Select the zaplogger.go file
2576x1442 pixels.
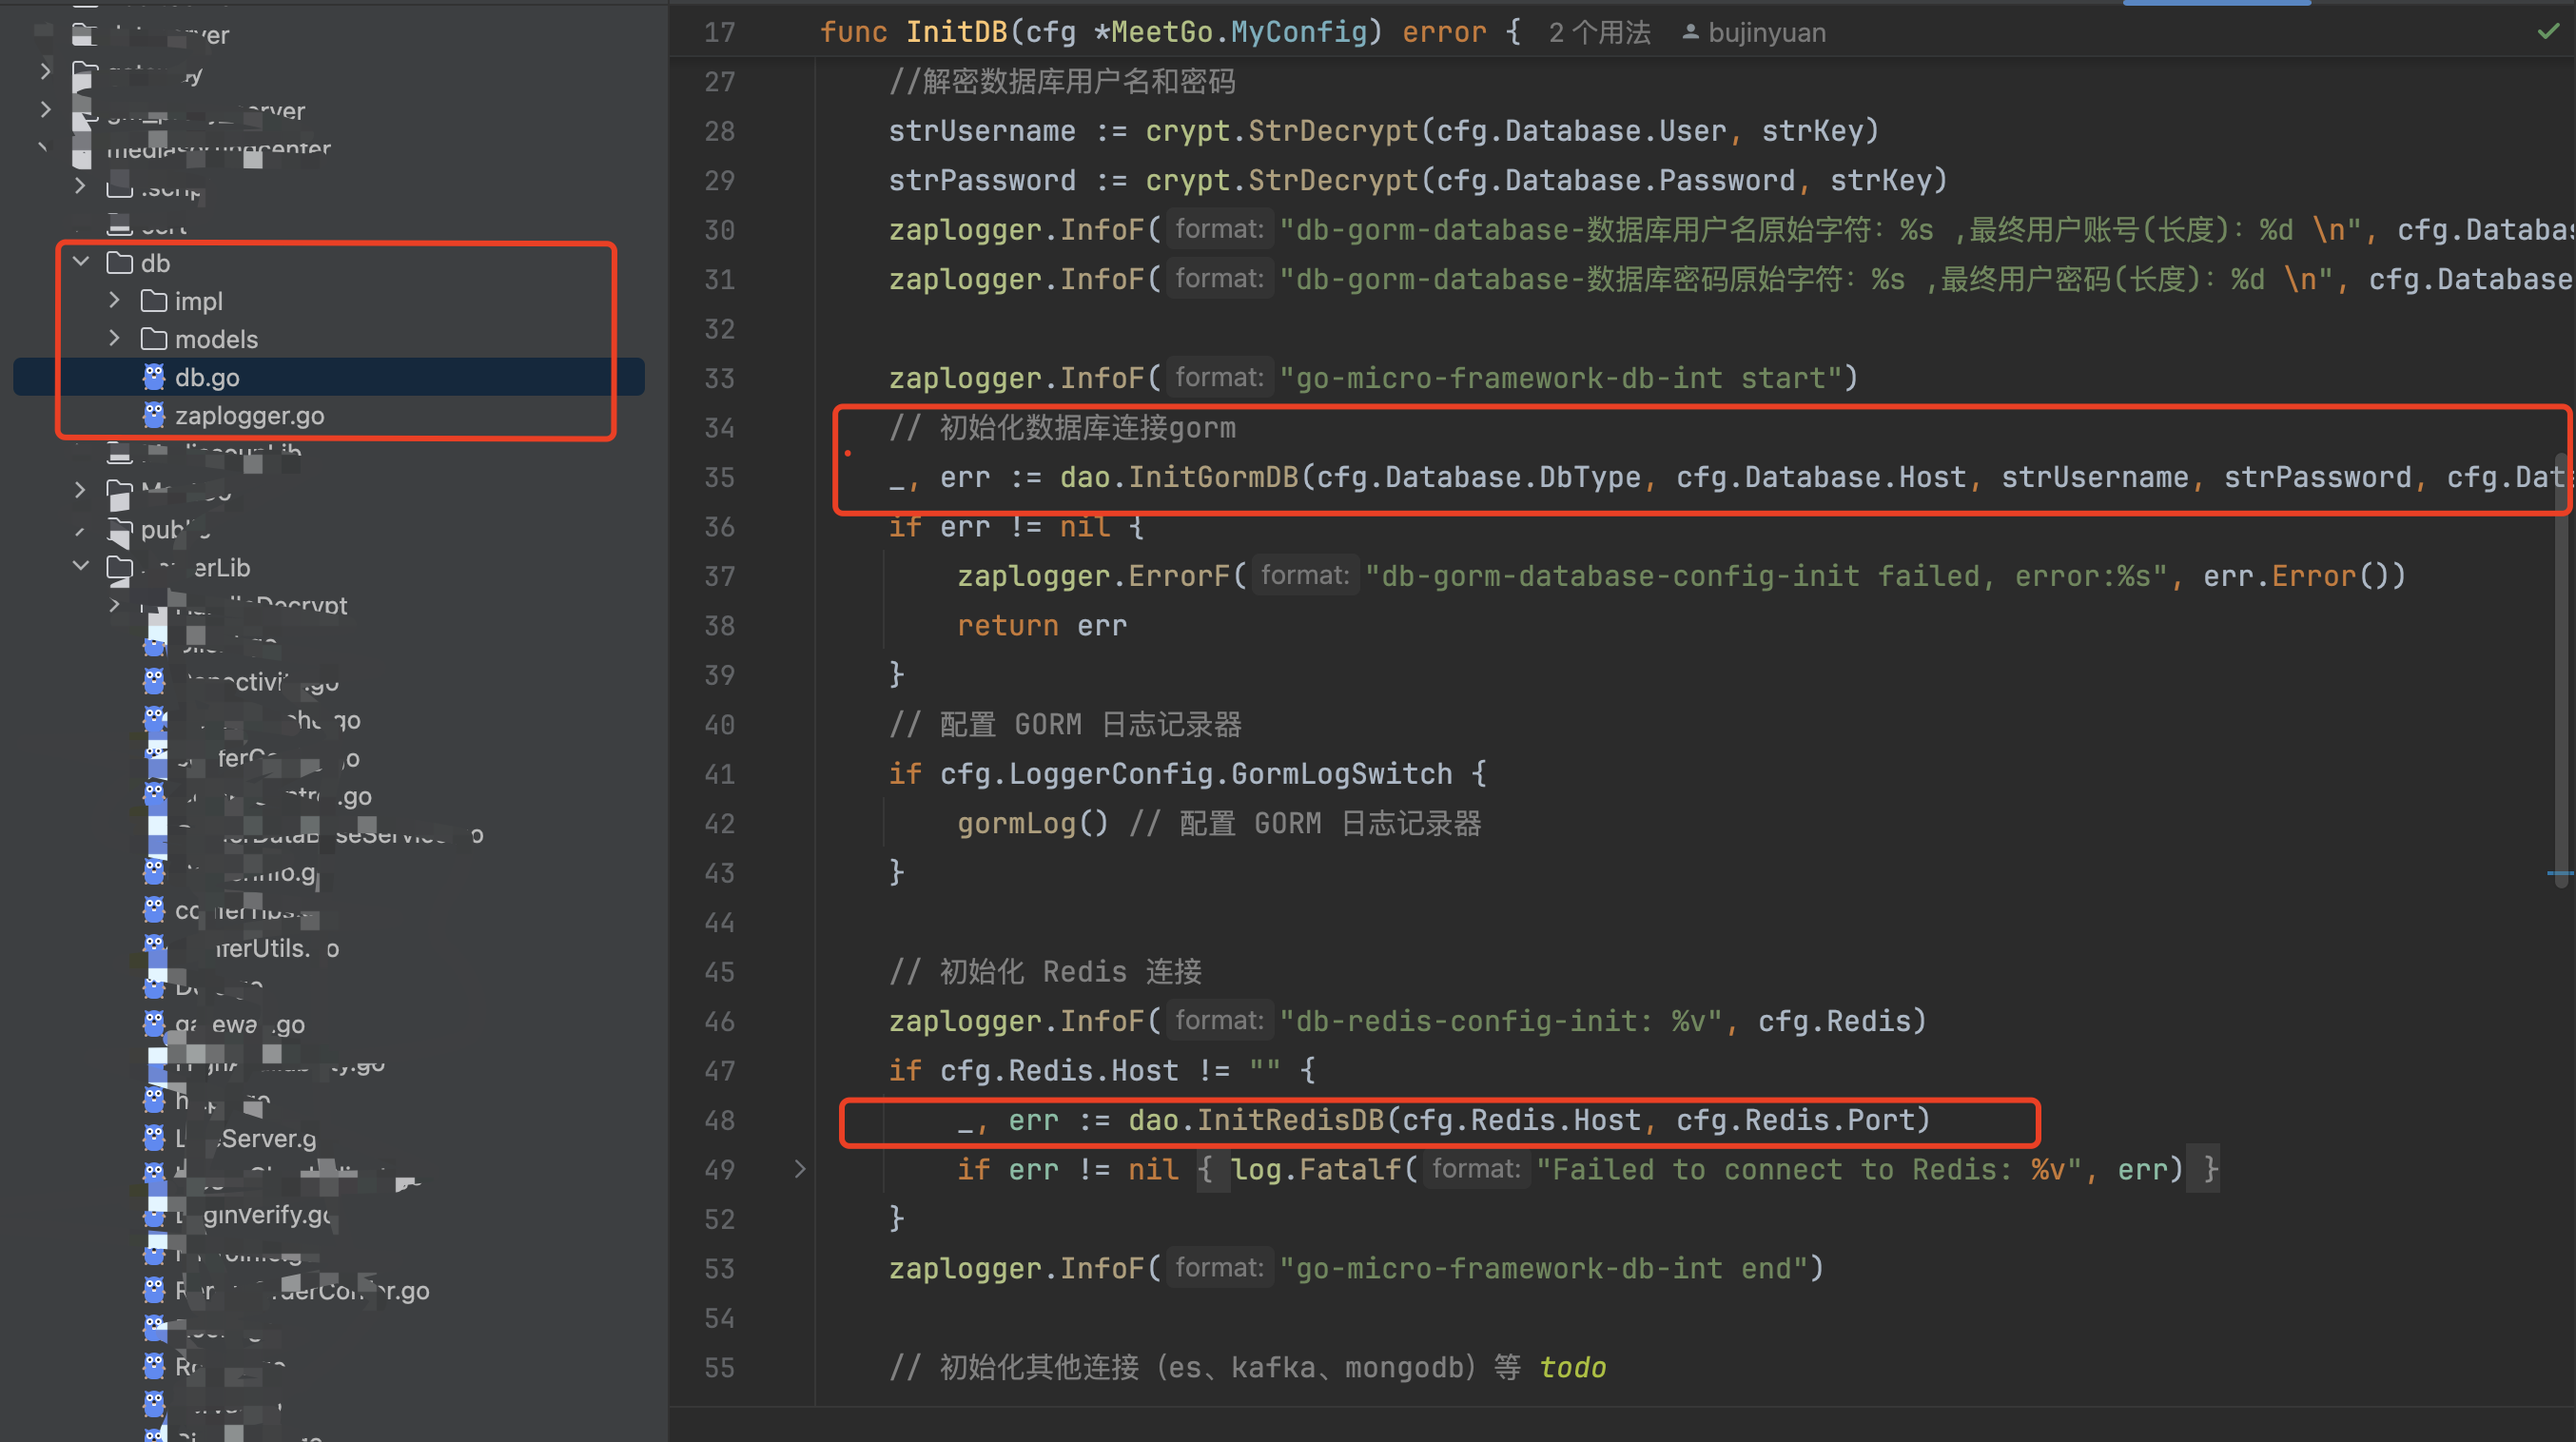(x=251, y=415)
